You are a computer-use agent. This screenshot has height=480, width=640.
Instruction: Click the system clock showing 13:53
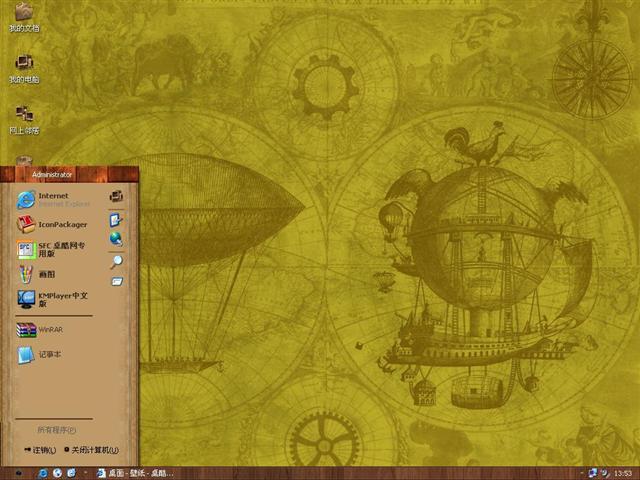[x=622, y=472]
